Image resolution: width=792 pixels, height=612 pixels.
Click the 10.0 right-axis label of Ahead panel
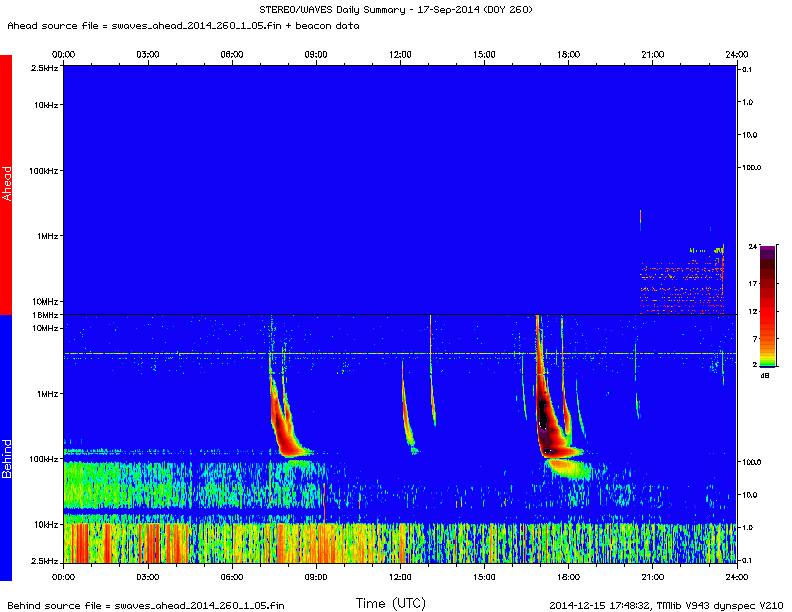750,135
